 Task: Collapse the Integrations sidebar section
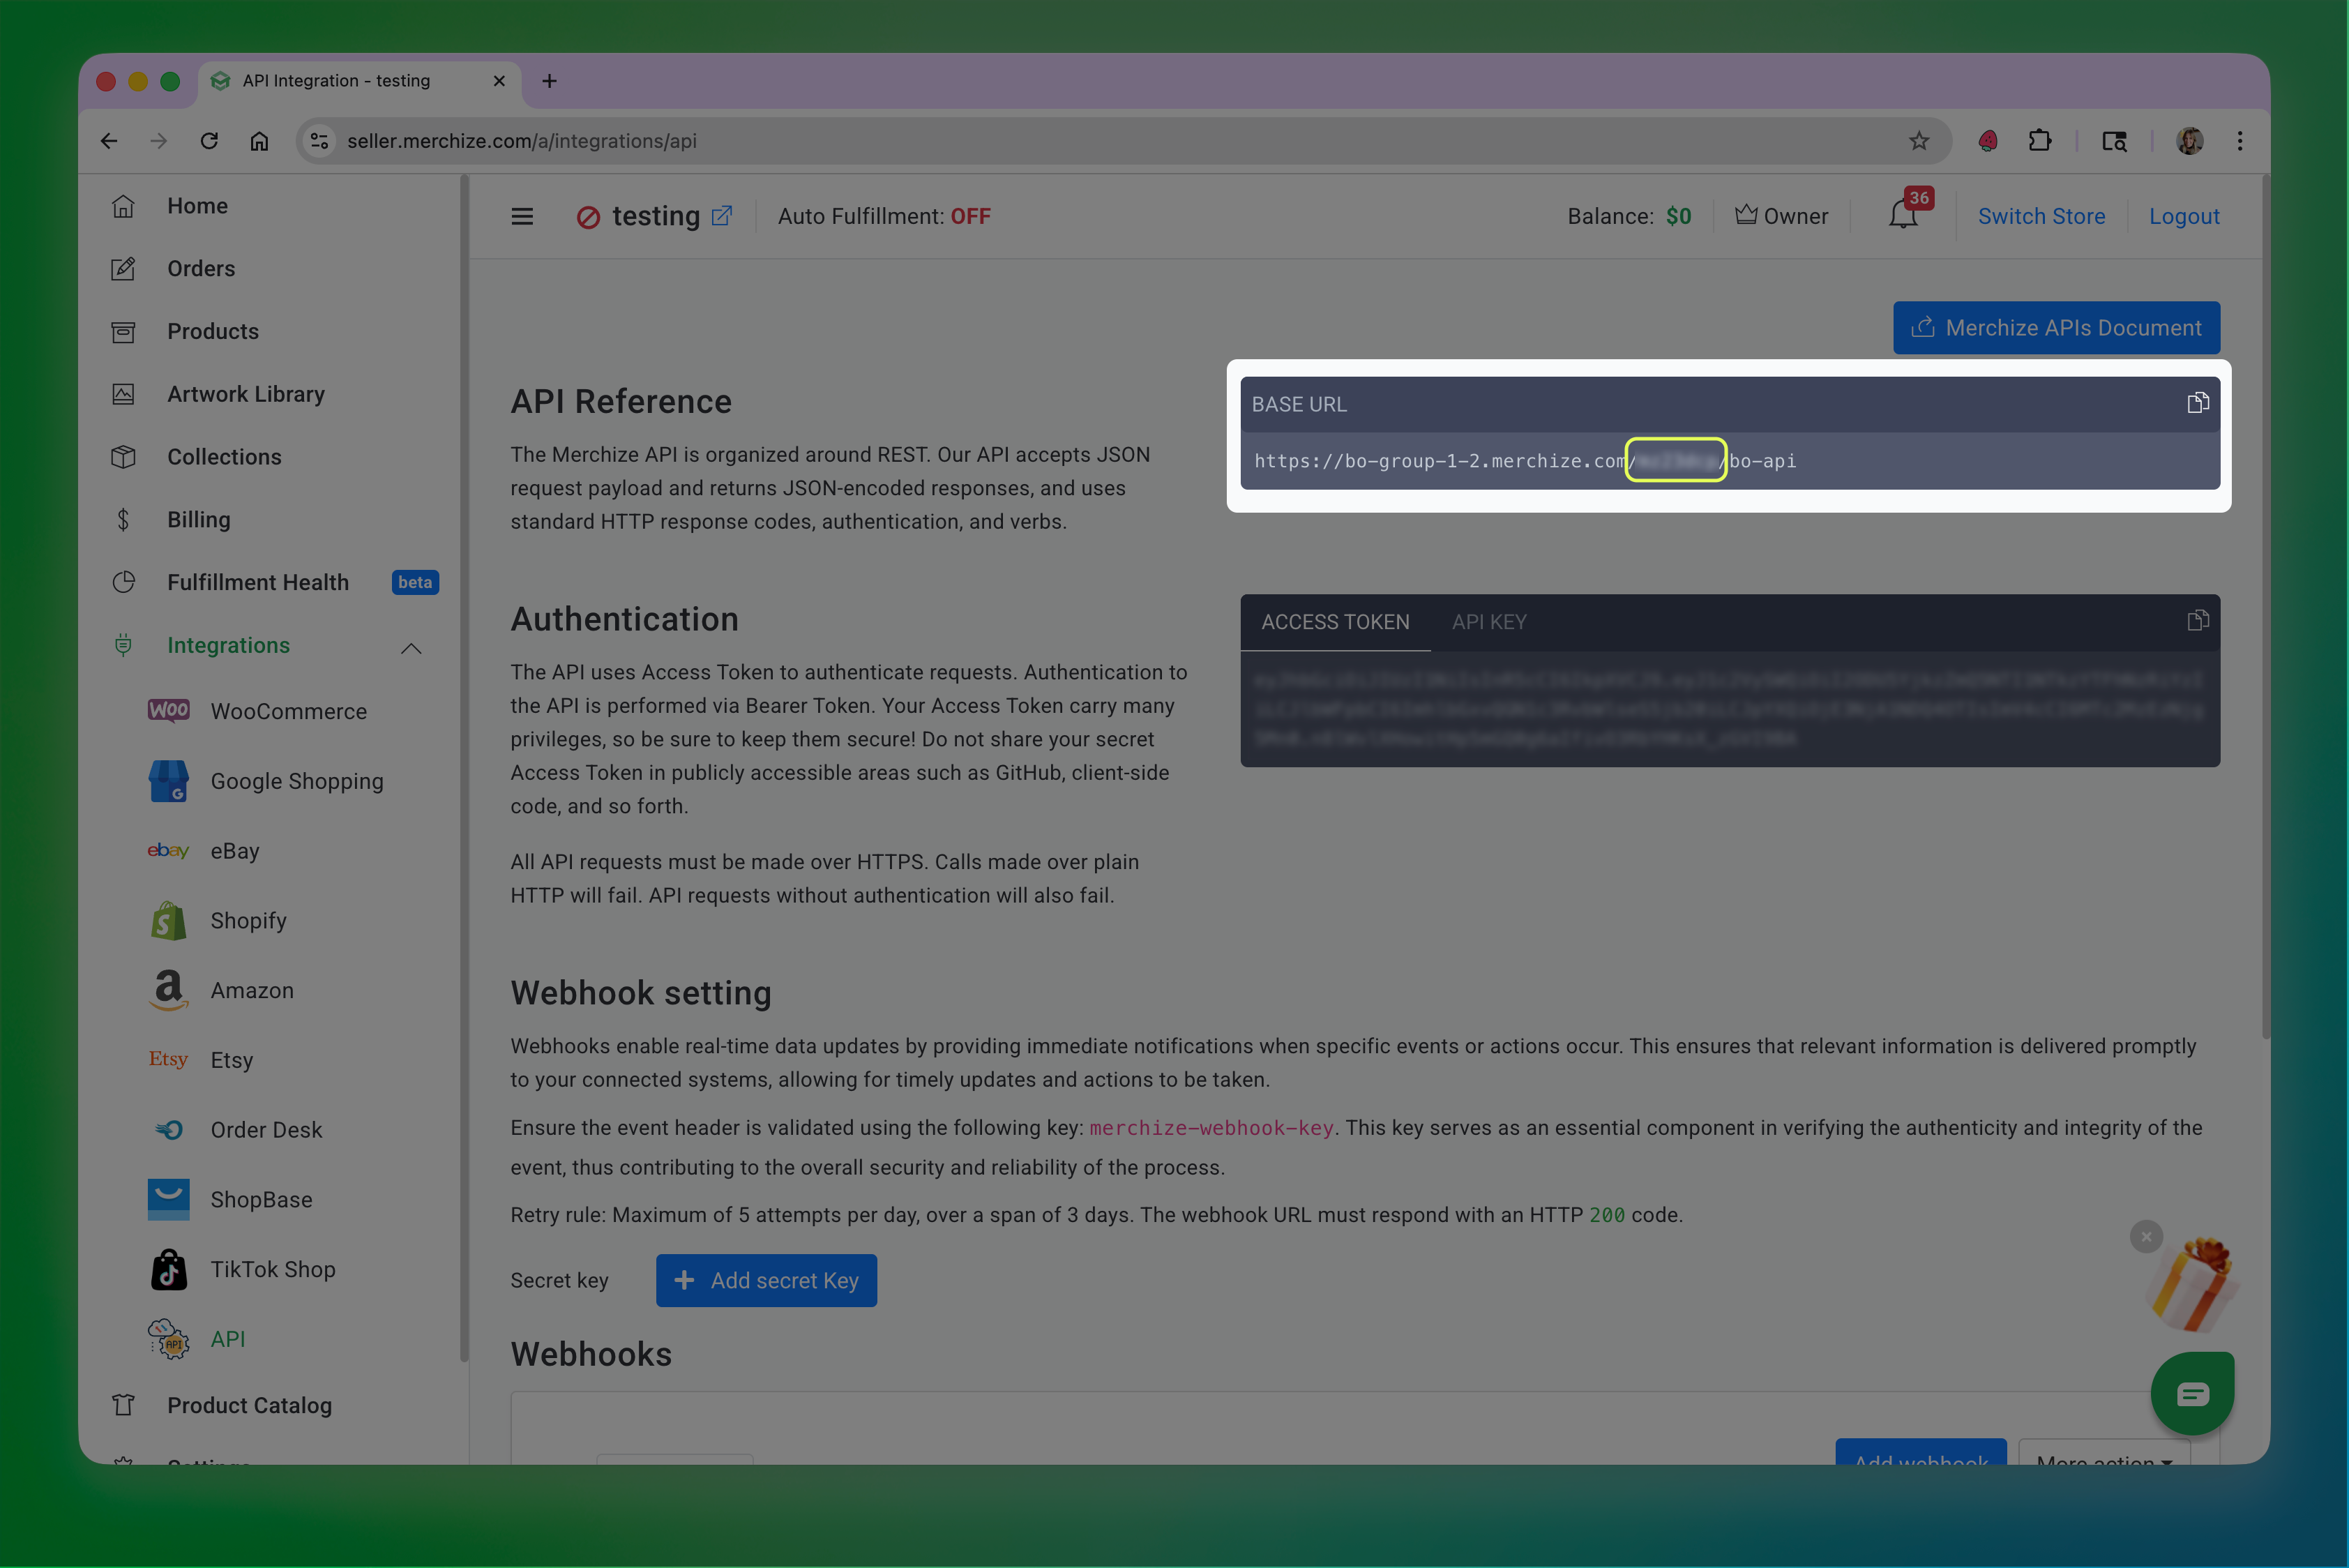[411, 647]
